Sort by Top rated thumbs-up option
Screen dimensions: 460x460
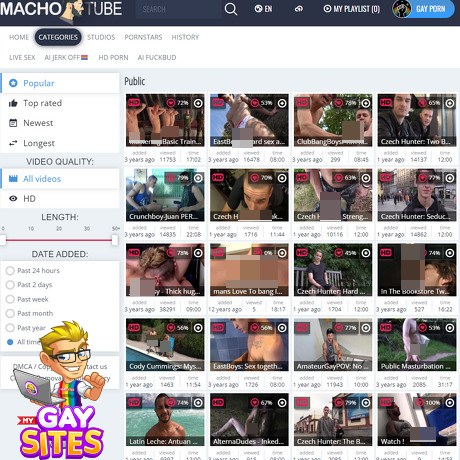[60, 103]
